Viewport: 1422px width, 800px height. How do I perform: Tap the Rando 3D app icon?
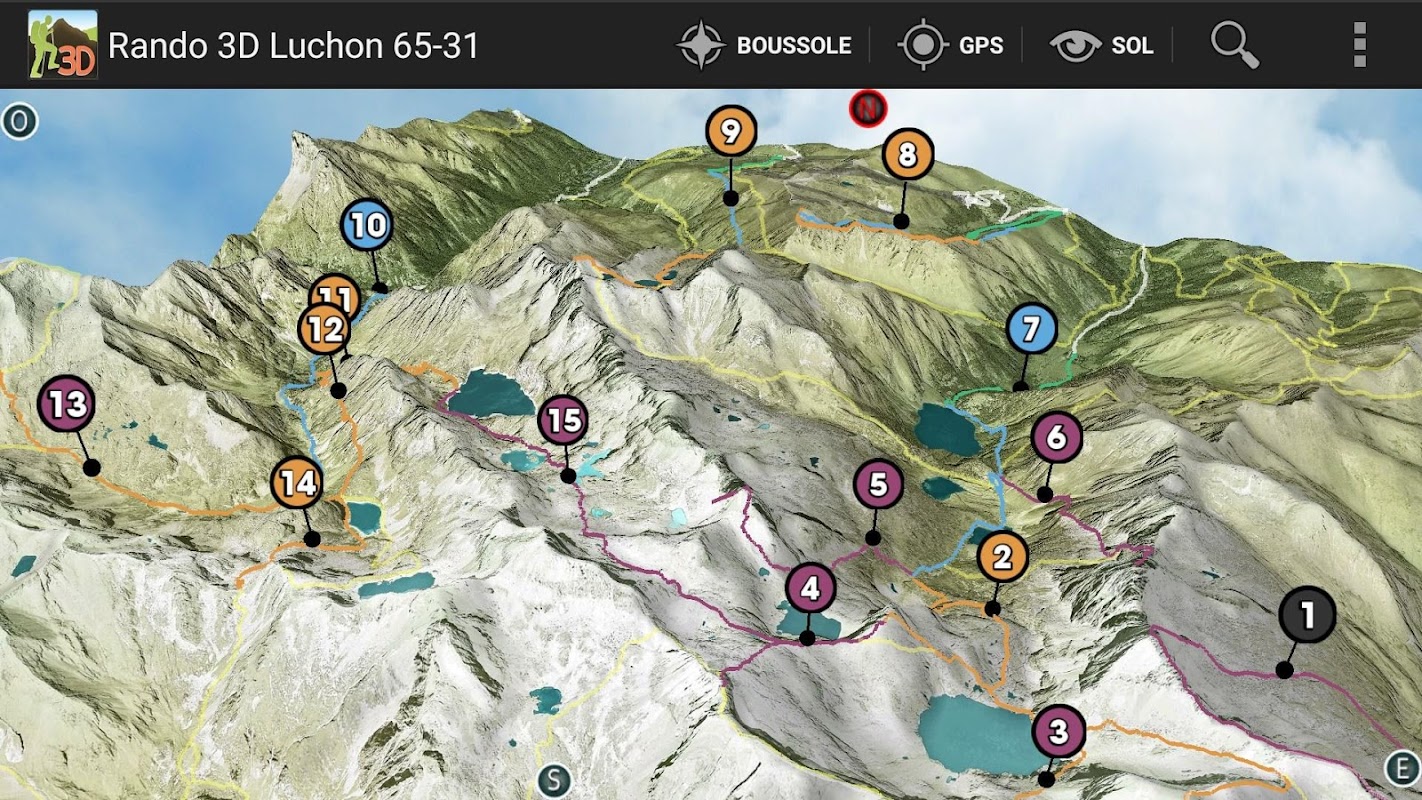[62, 44]
